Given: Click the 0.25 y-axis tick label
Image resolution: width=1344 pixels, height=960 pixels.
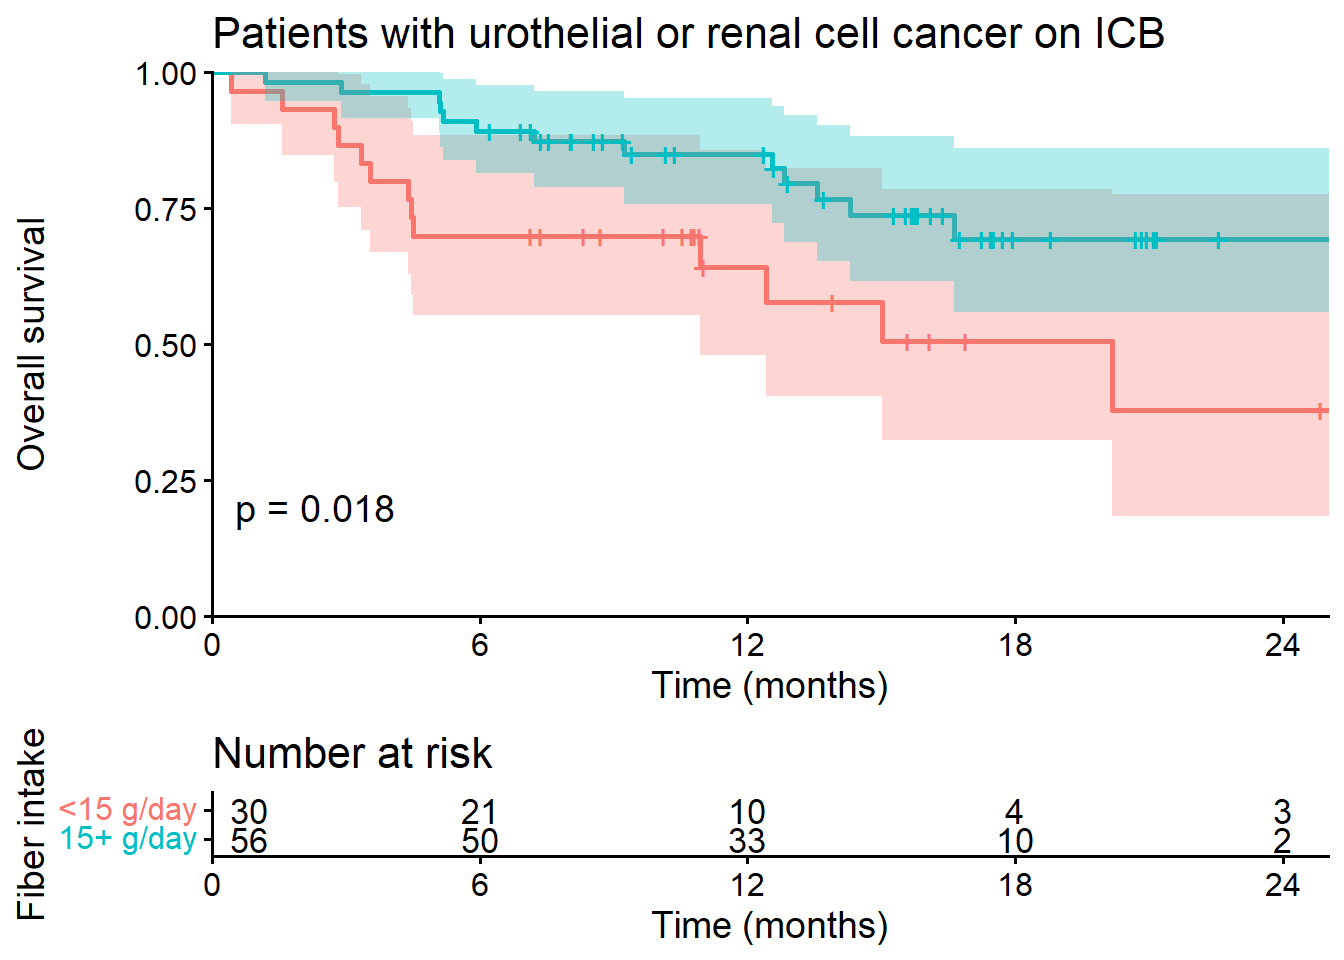Looking at the screenshot, I should [166, 482].
